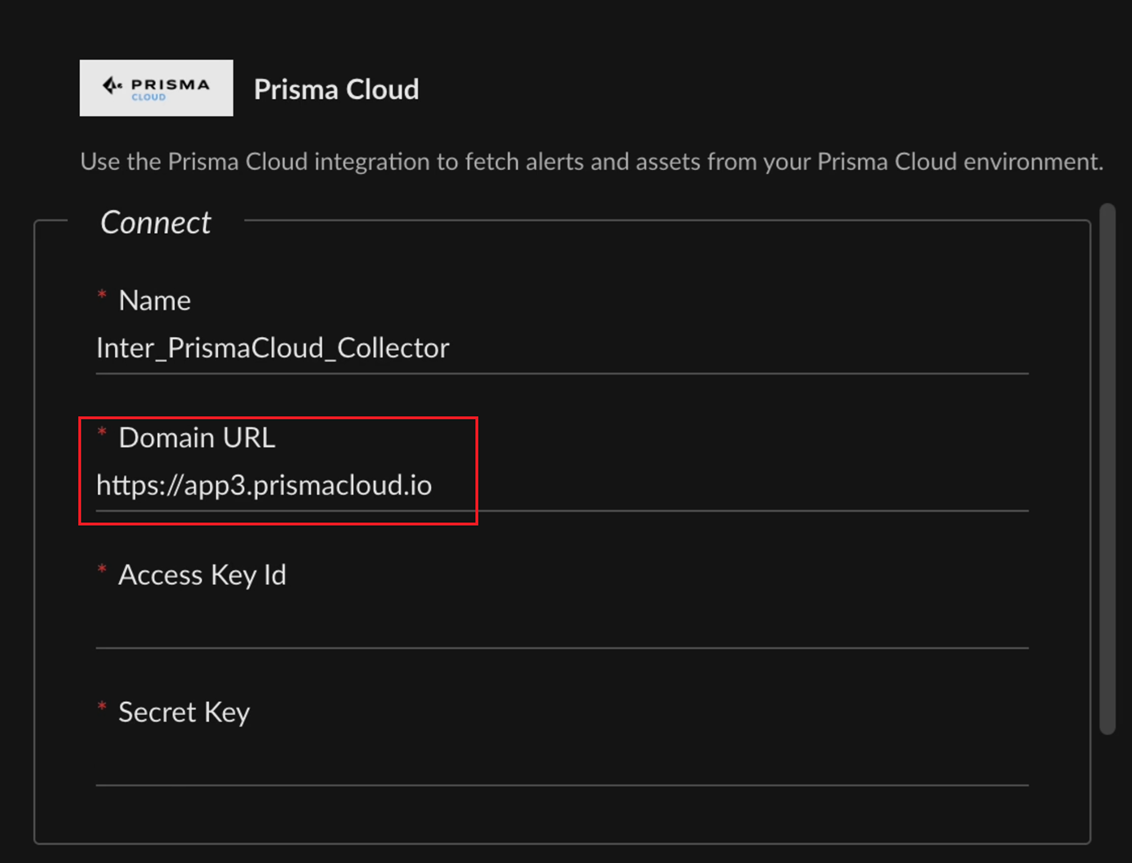Viewport: 1132px width, 863px height.
Task: Click the Connect section title
Action: 155,222
